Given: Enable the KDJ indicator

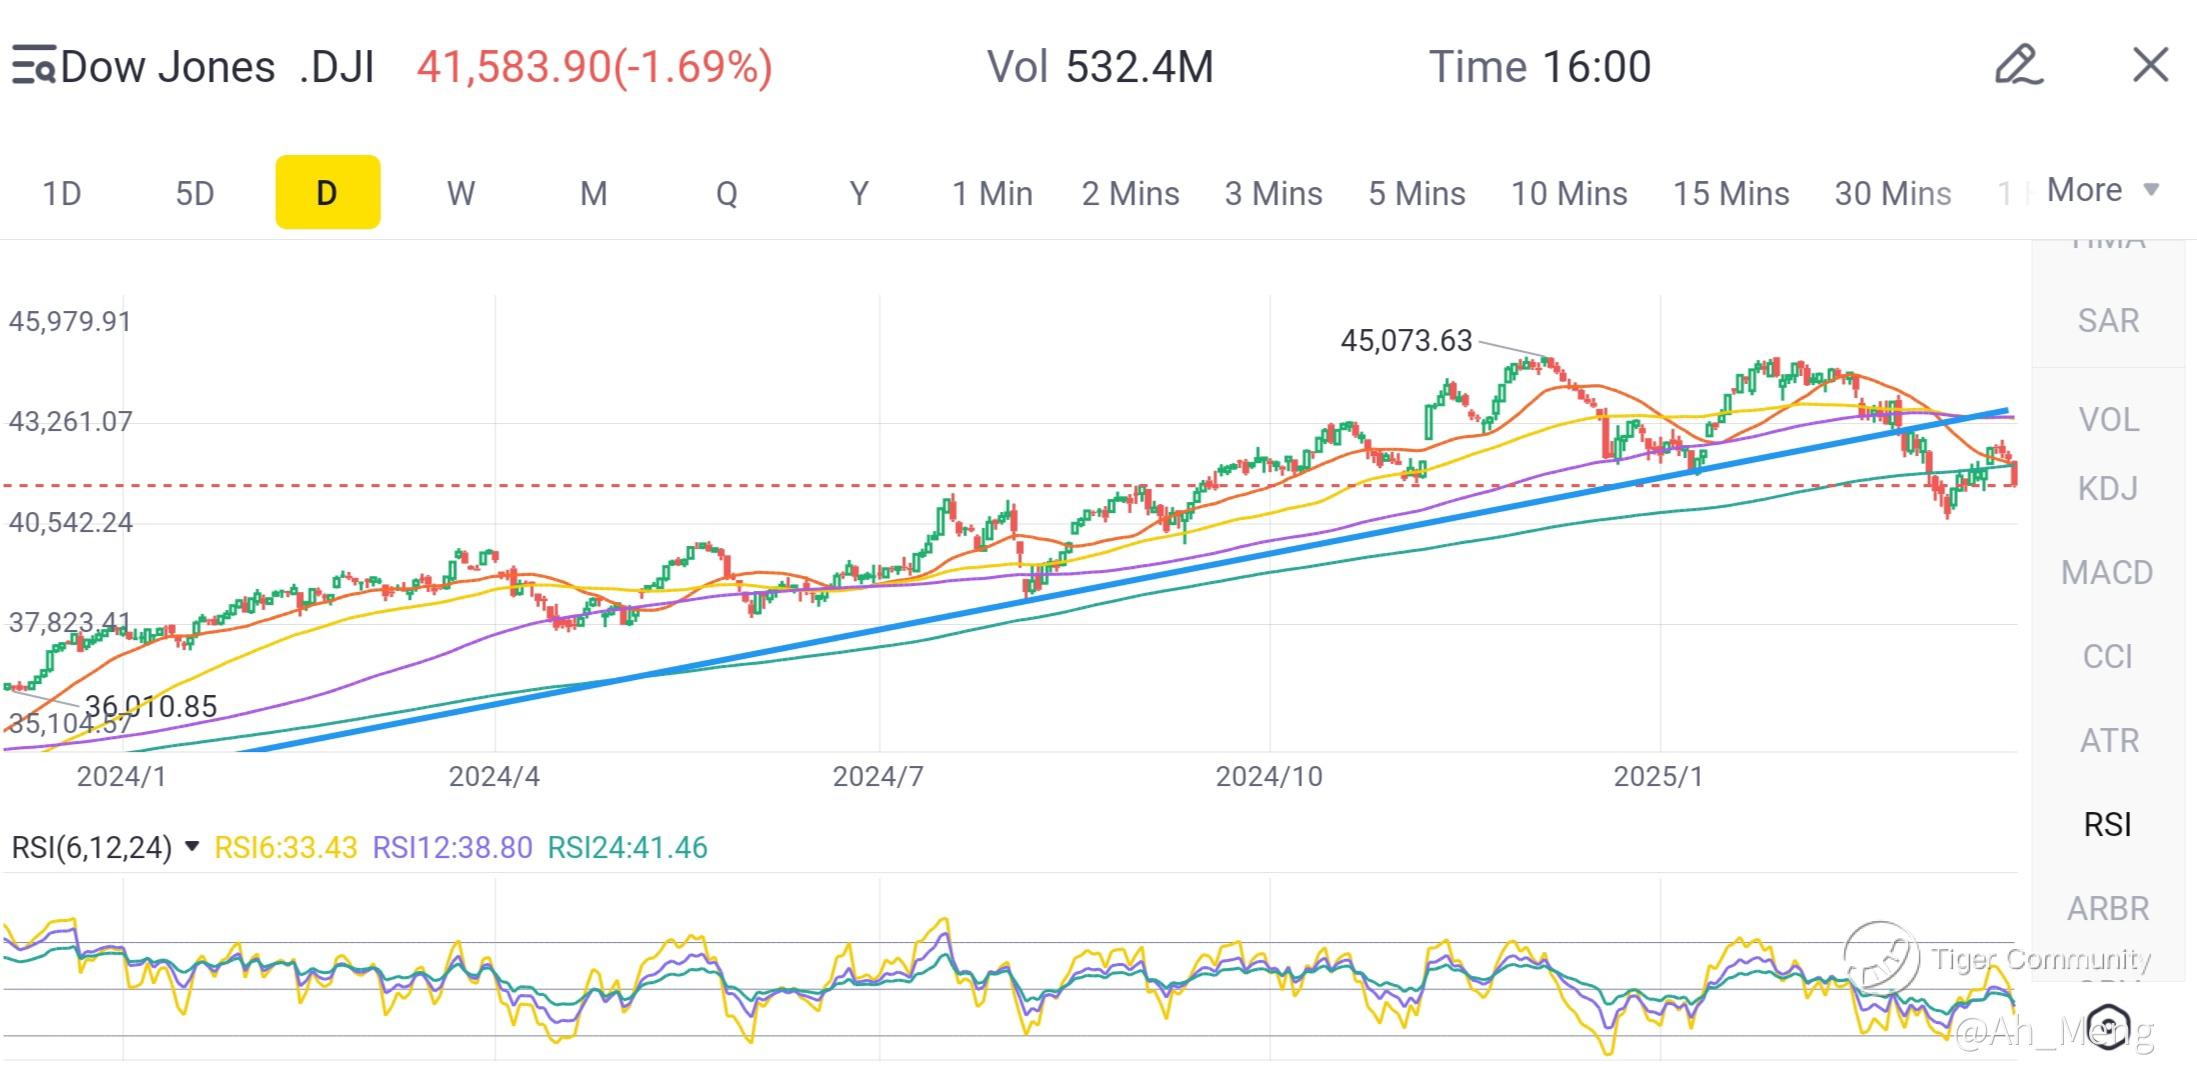Looking at the screenshot, I should point(2107,489).
